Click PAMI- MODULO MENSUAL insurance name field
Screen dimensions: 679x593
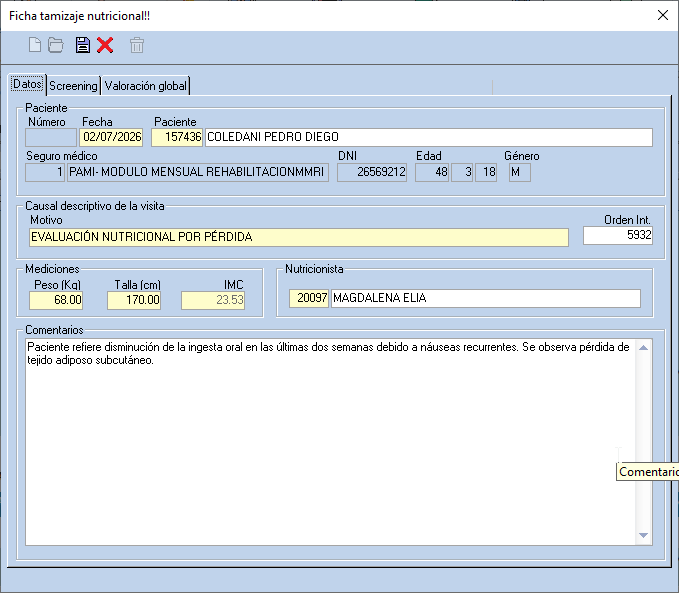click(198, 172)
